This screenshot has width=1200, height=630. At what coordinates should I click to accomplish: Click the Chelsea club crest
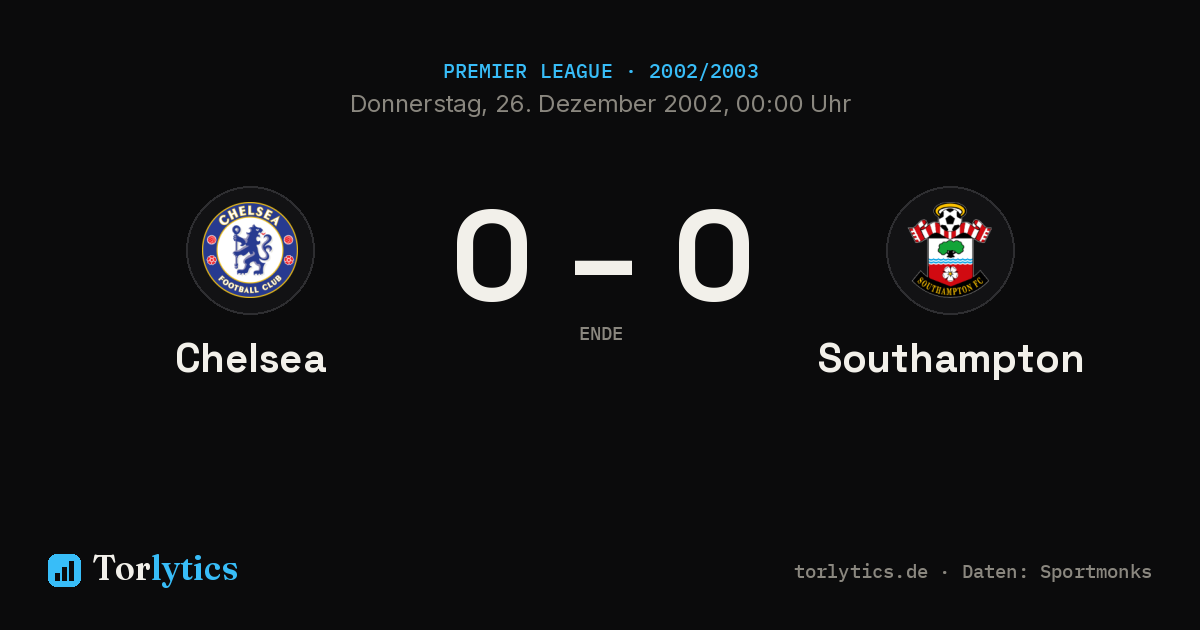point(250,250)
